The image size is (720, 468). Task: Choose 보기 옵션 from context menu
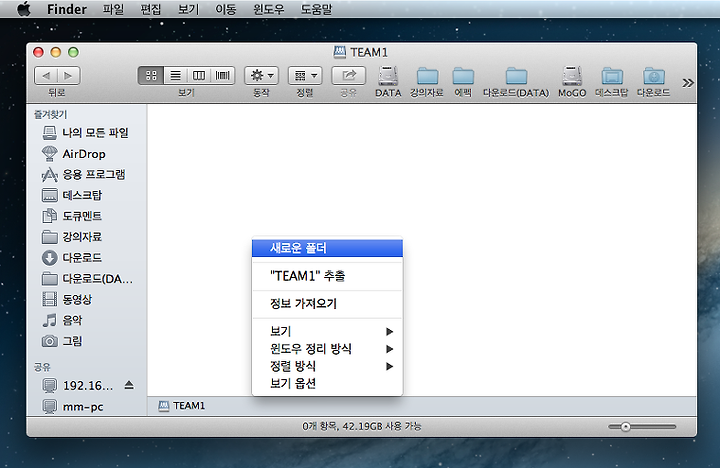click(327, 383)
